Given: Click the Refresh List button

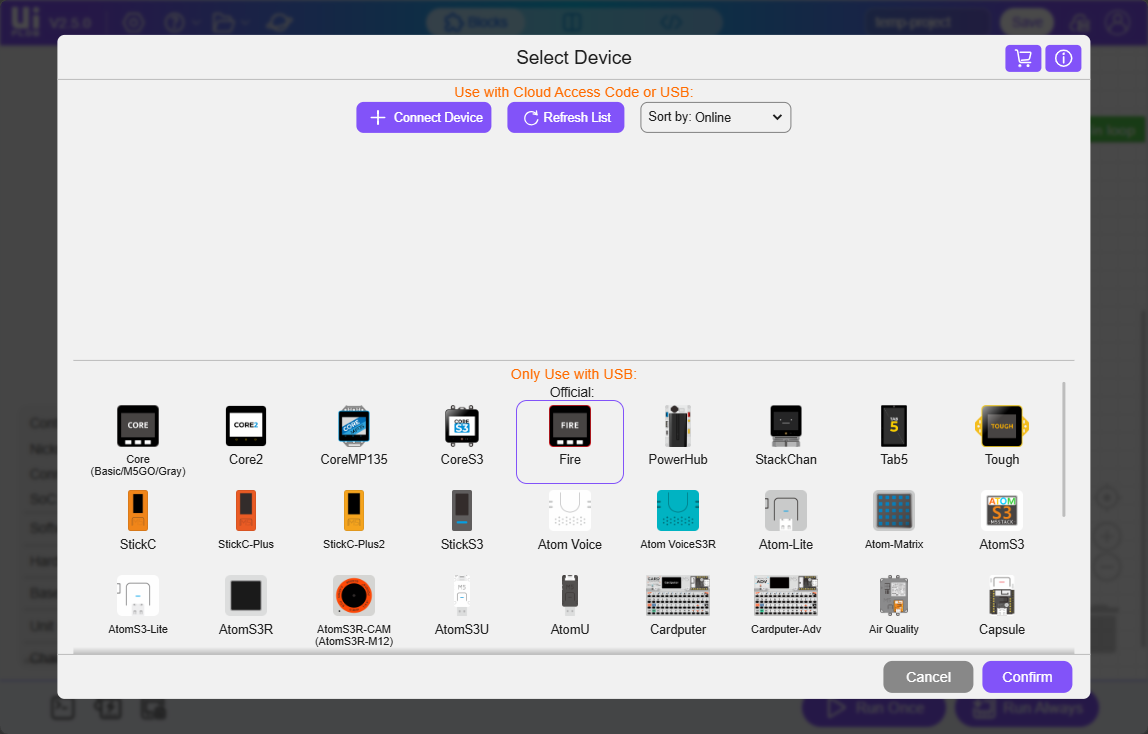Looking at the screenshot, I should pyautogui.click(x=566, y=117).
